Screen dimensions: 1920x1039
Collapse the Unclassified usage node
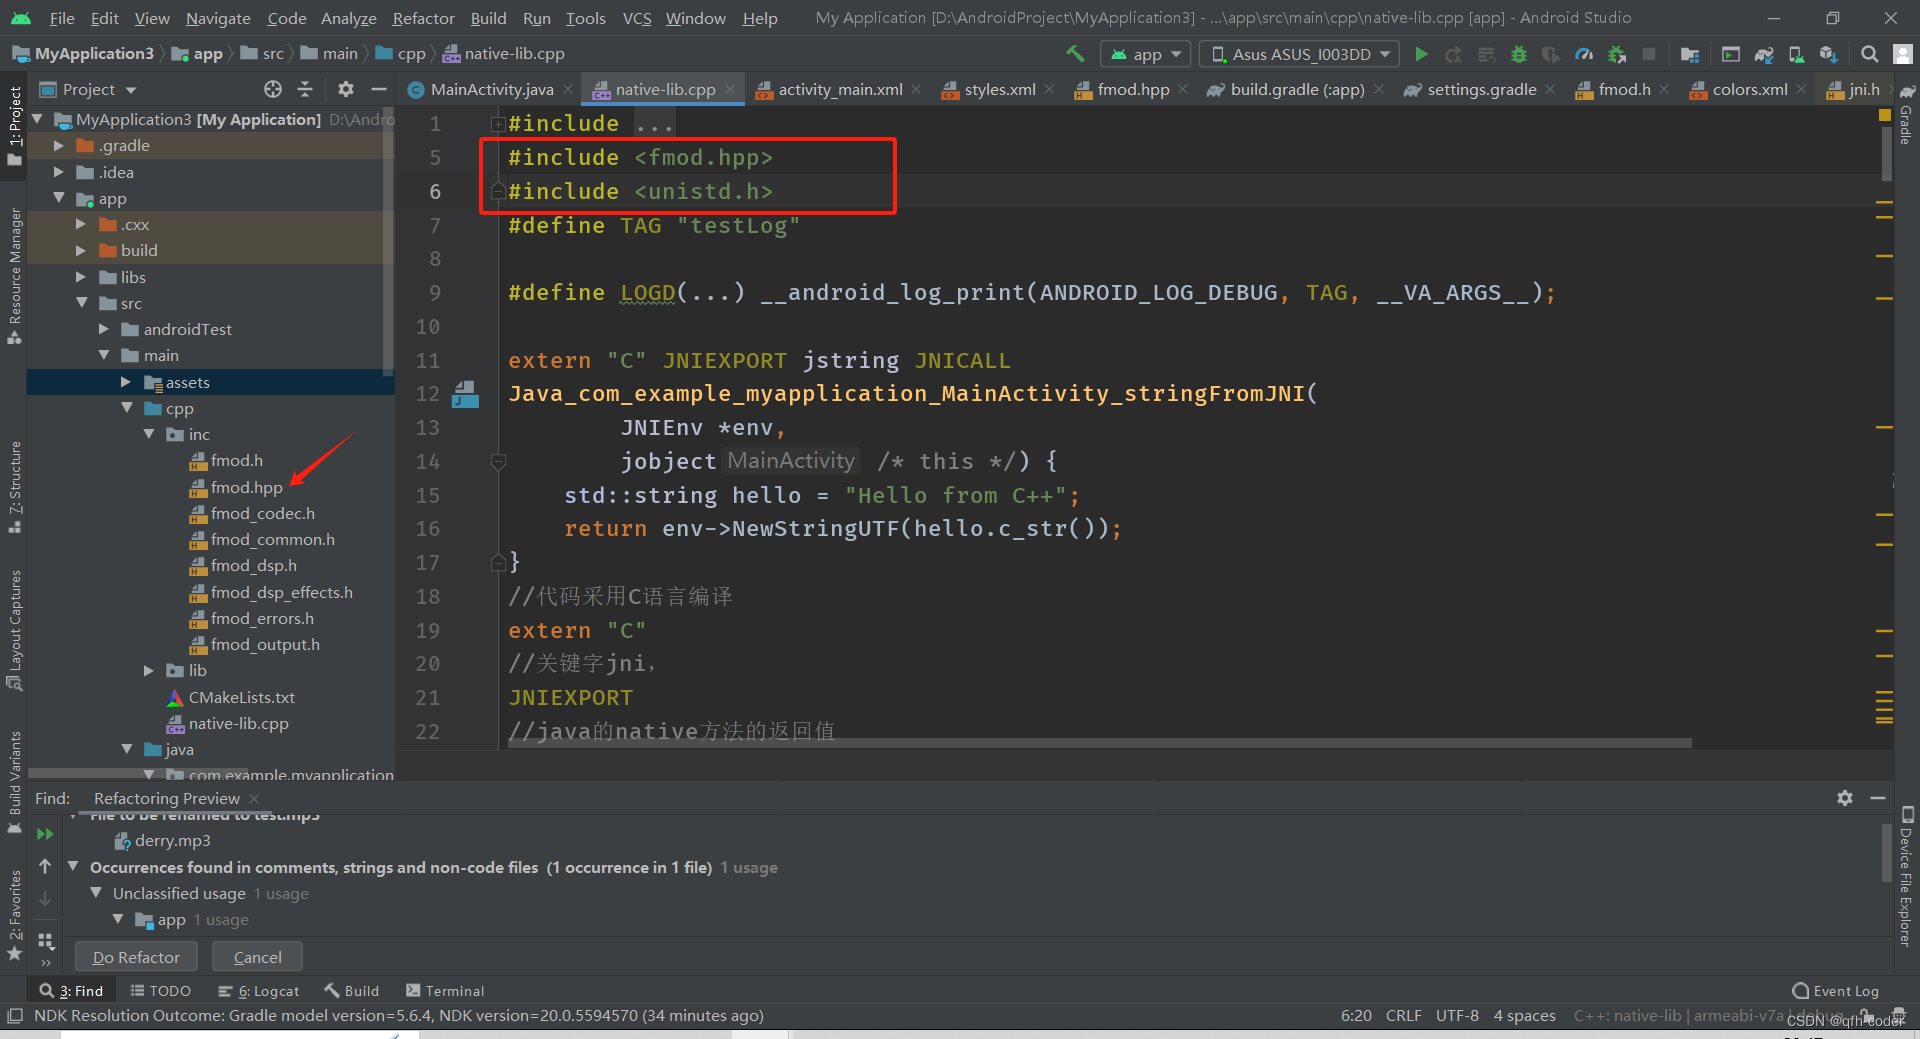(96, 893)
